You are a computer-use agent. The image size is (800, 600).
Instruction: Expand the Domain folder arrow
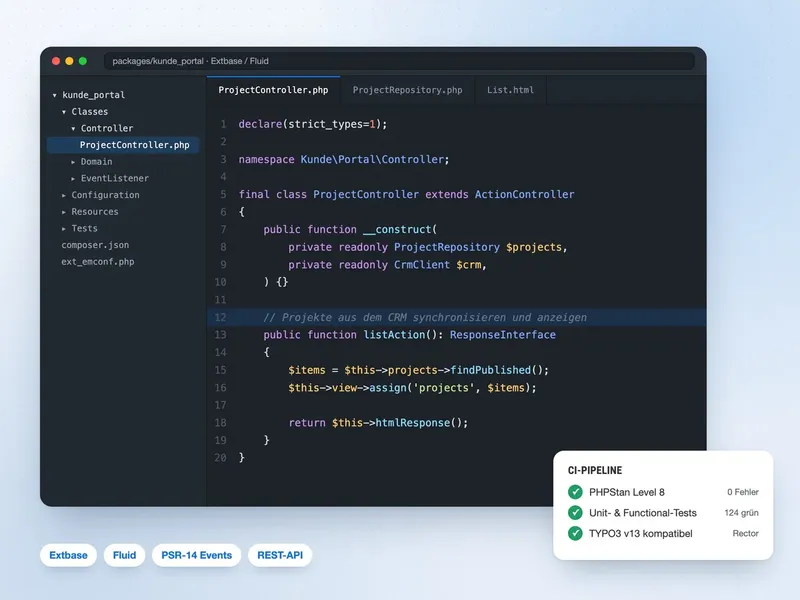pos(73,162)
